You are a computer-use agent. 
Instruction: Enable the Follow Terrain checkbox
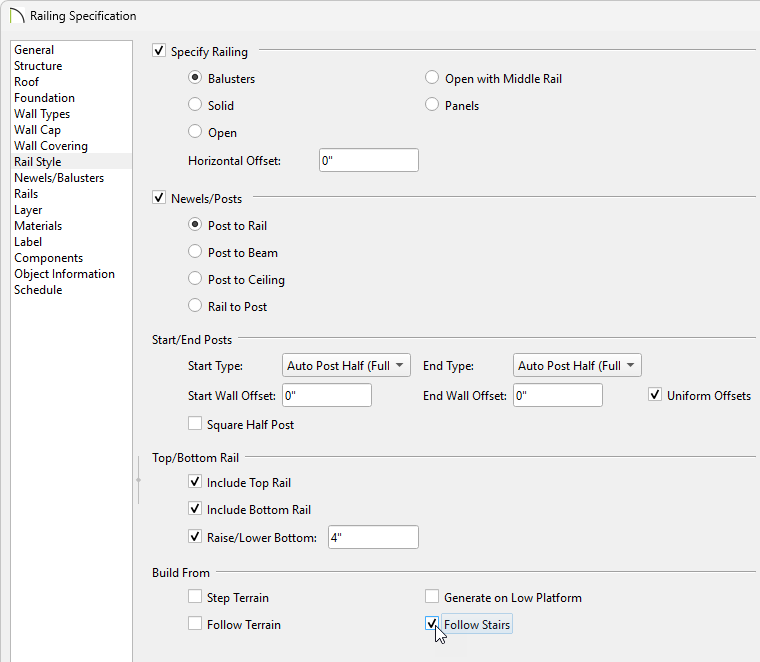coord(195,624)
